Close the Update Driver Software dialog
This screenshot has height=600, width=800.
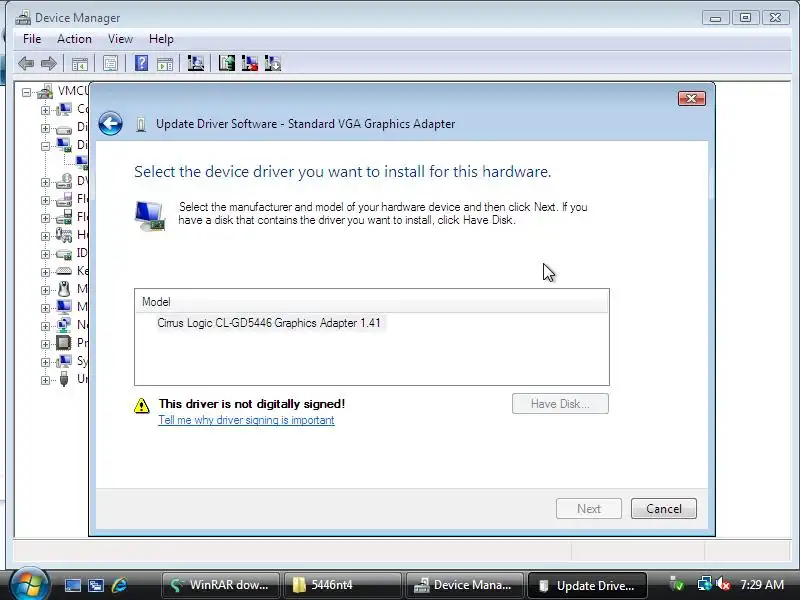pos(692,98)
